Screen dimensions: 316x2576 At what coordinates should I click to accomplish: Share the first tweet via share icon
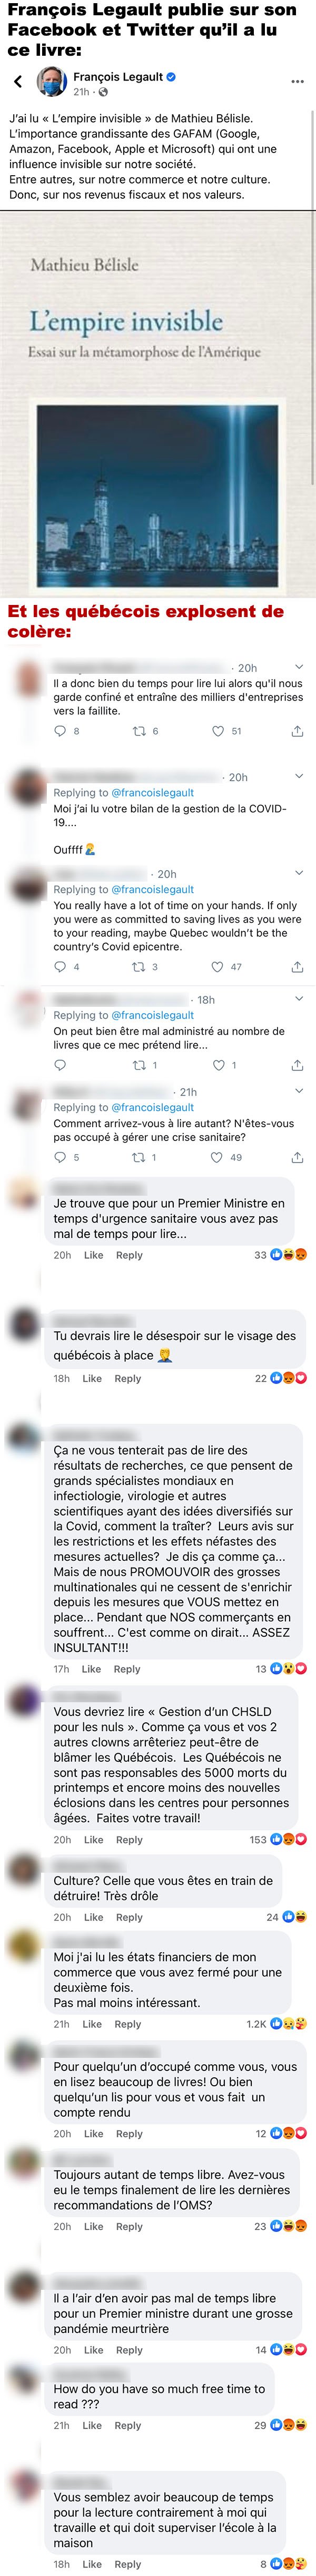click(x=297, y=731)
